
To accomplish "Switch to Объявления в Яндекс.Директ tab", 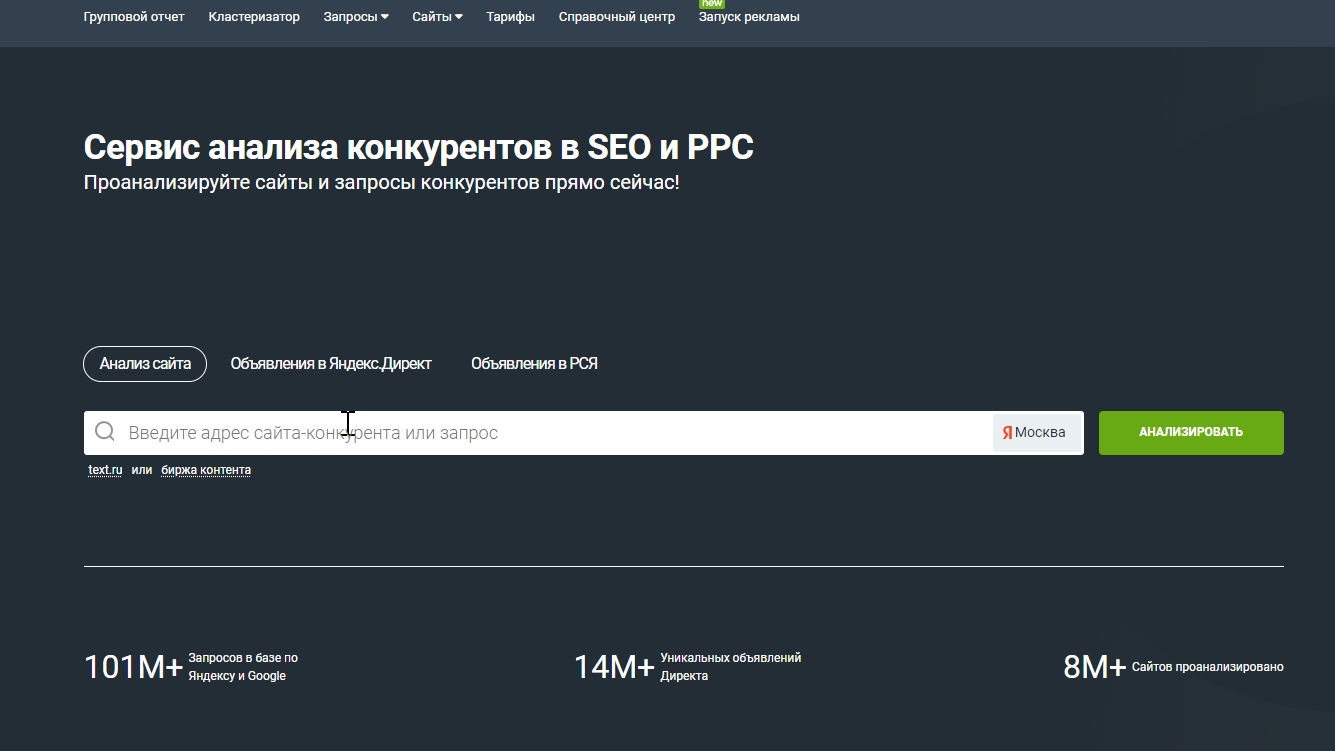I will pos(331,364).
